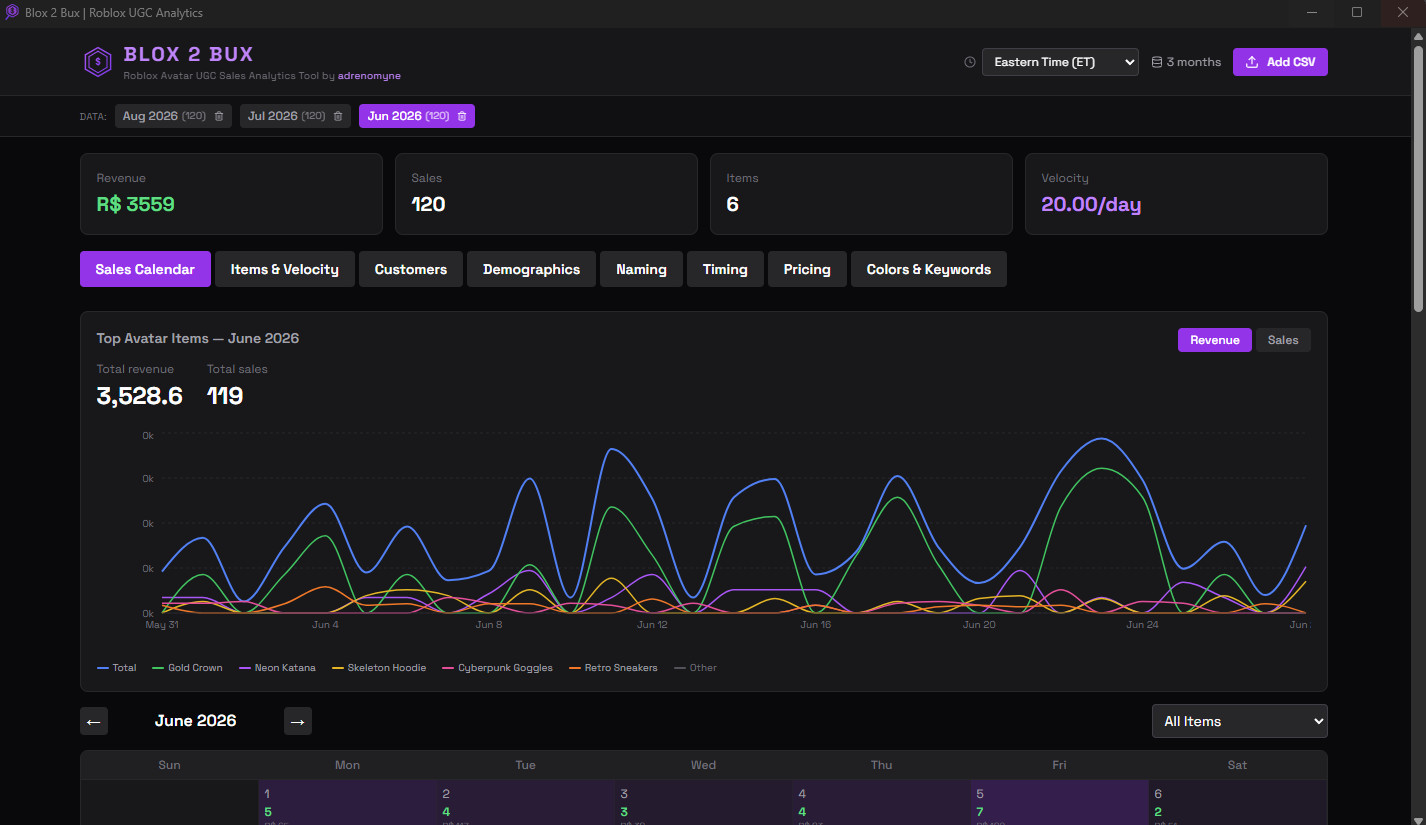This screenshot has height=825, width=1426.
Task: Go to next month with right arrow
Action: point(298,721)
